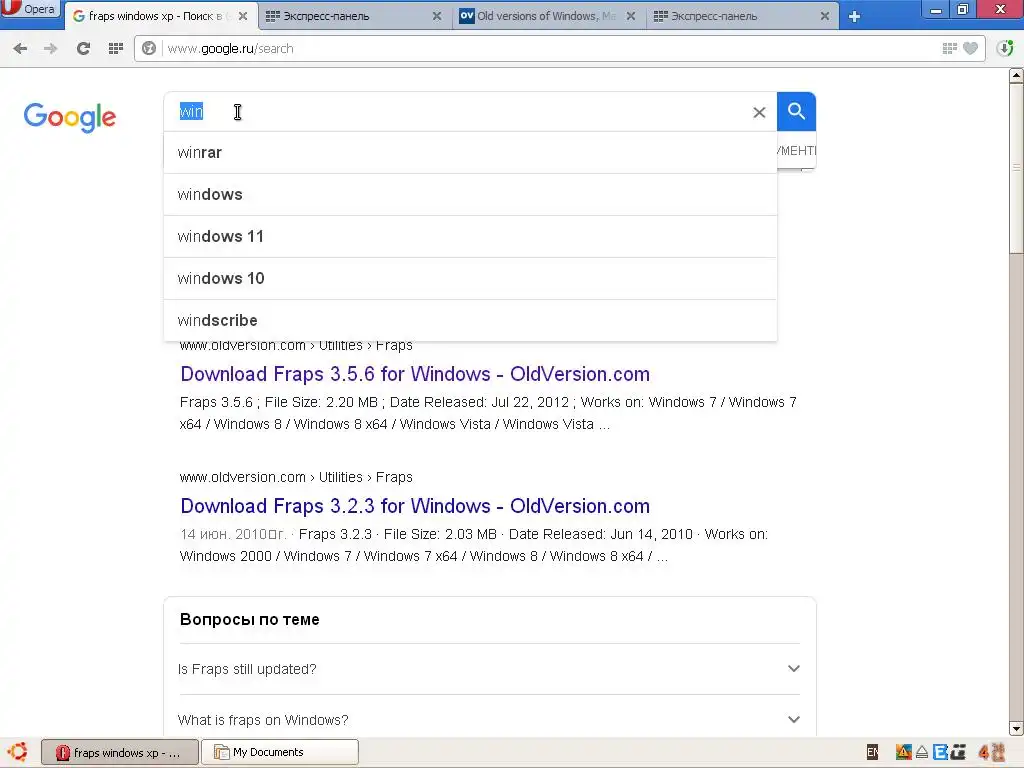Choose the windscribe suggestion

click(470, 320)
